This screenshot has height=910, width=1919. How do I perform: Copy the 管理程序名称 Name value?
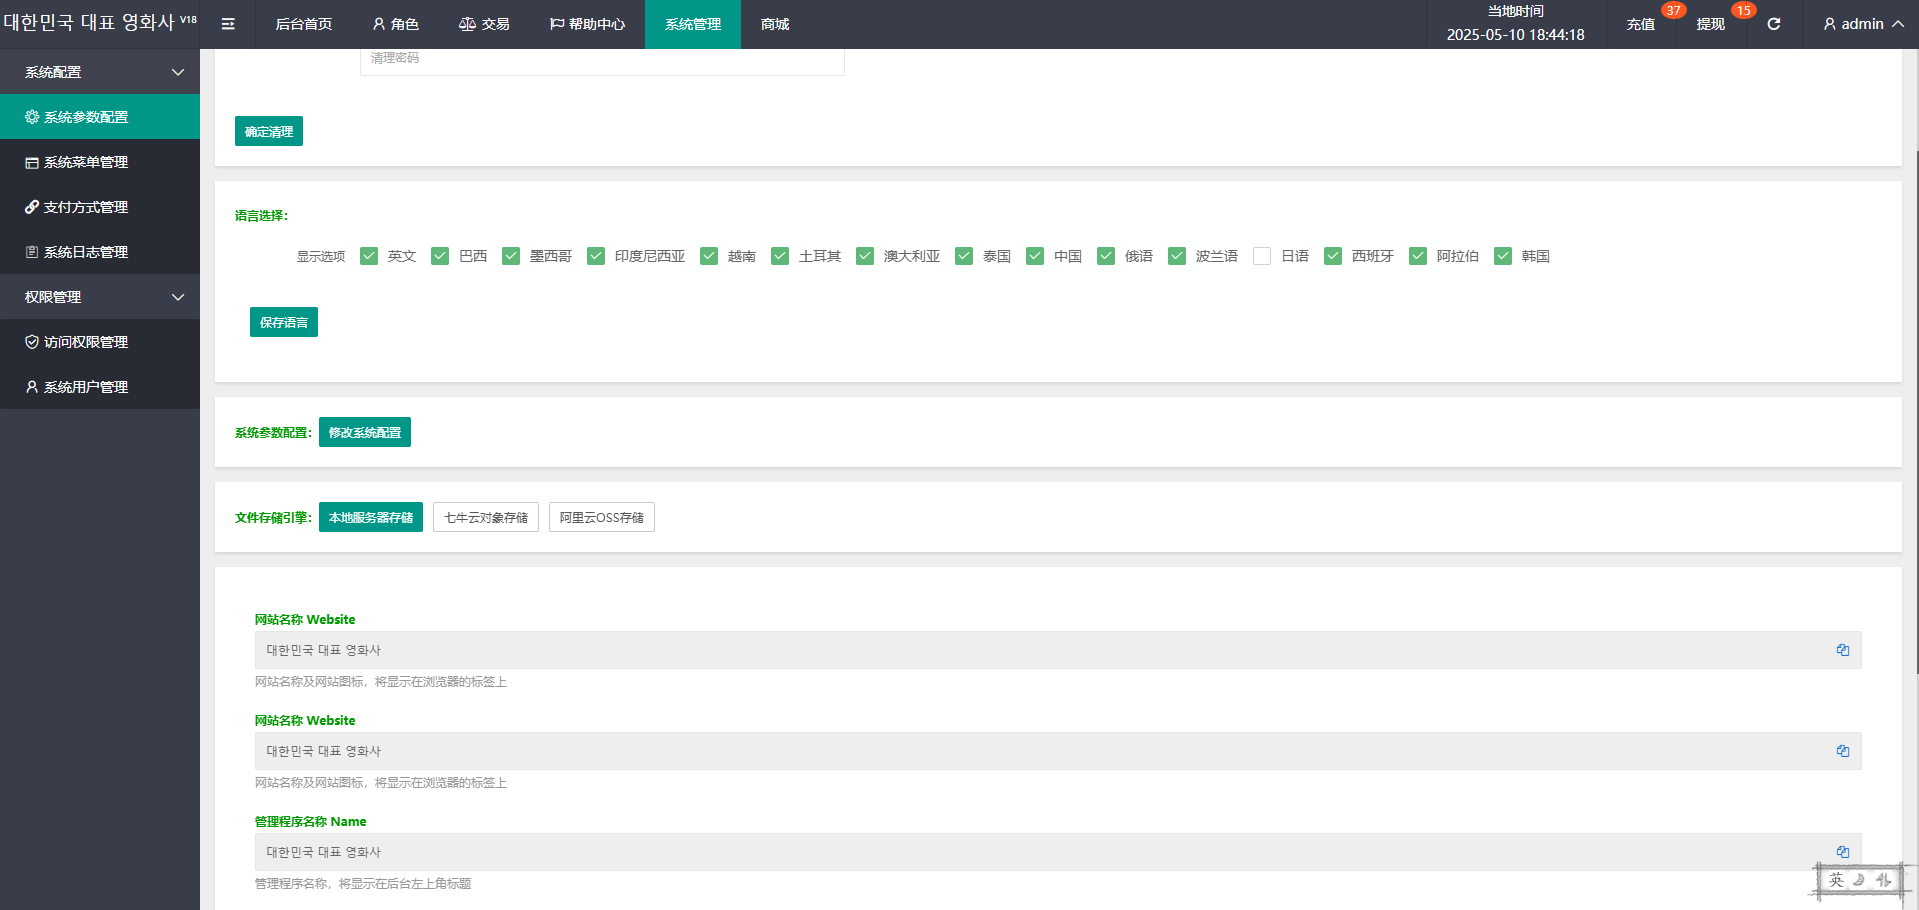pos(1843,852)
